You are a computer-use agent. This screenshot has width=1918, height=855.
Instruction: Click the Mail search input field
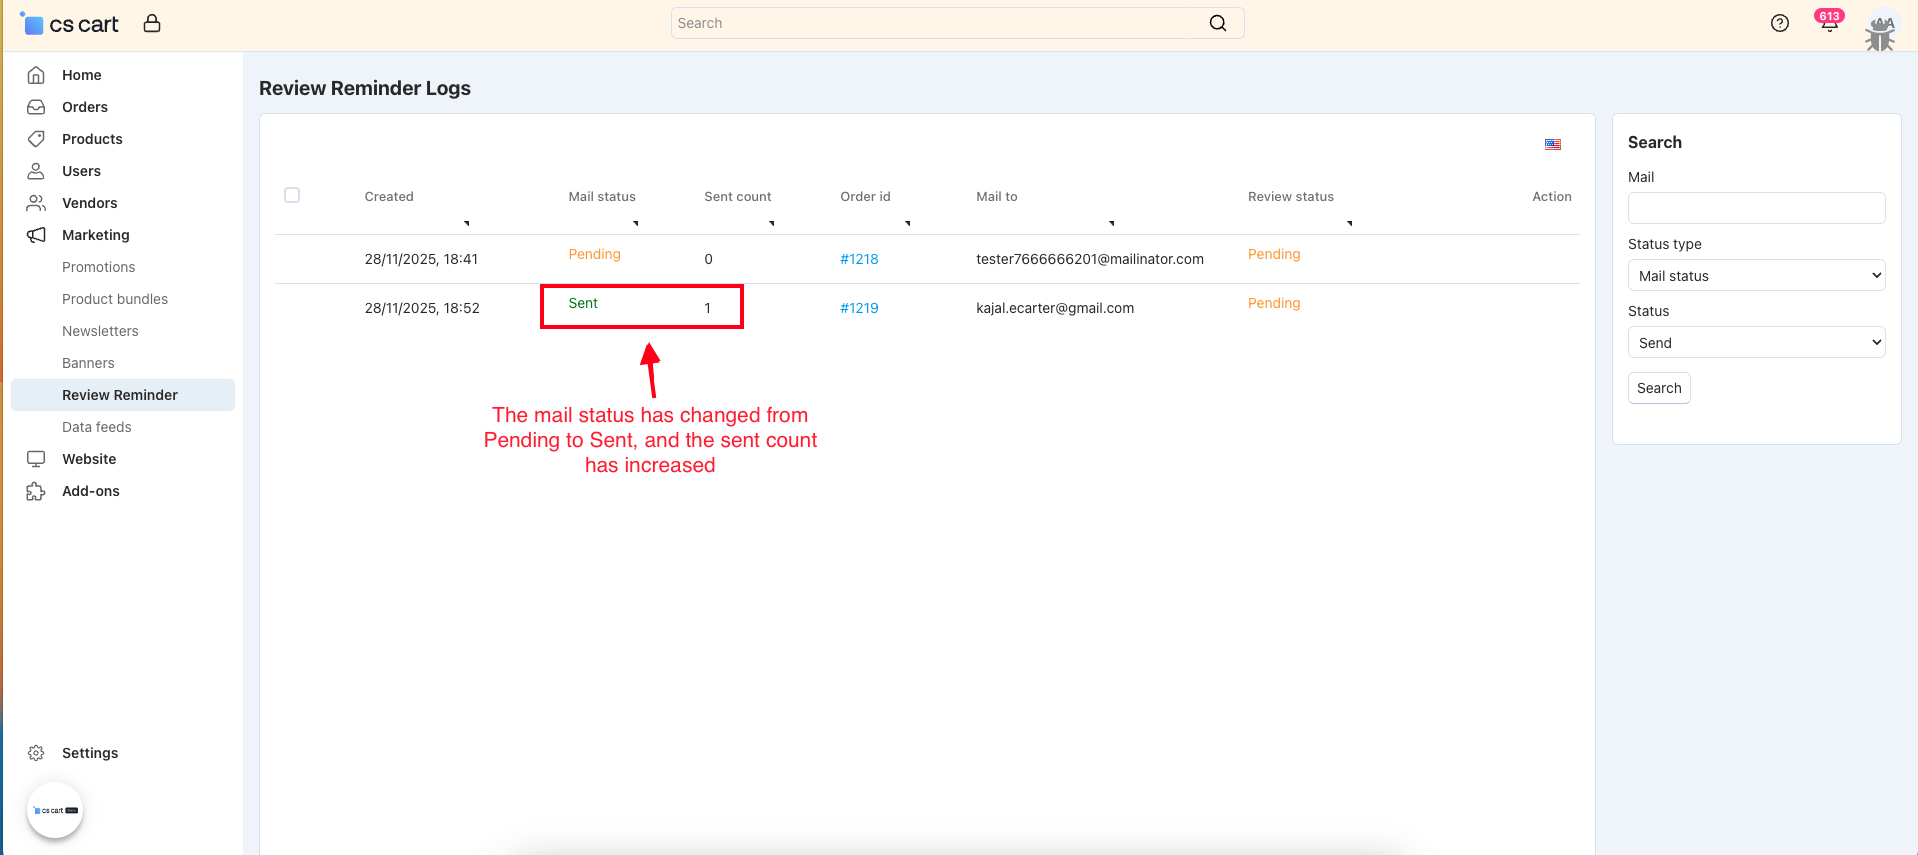(x=1756, y=208)
